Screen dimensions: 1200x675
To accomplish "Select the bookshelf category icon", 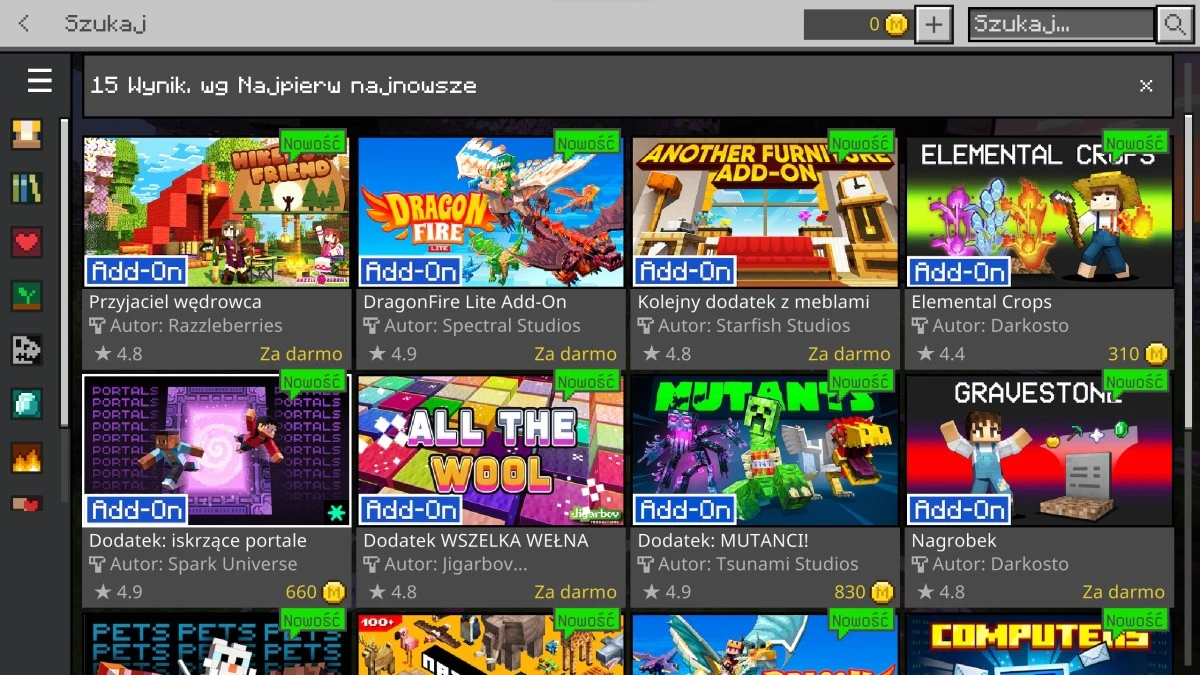I will coord(27,188).
